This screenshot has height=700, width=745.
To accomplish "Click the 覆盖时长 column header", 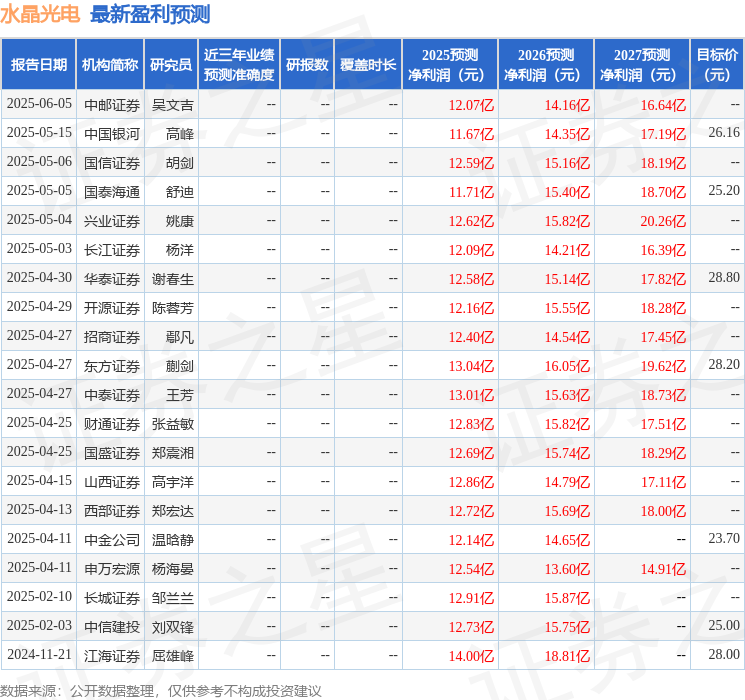I will click(x=367, y=65).
